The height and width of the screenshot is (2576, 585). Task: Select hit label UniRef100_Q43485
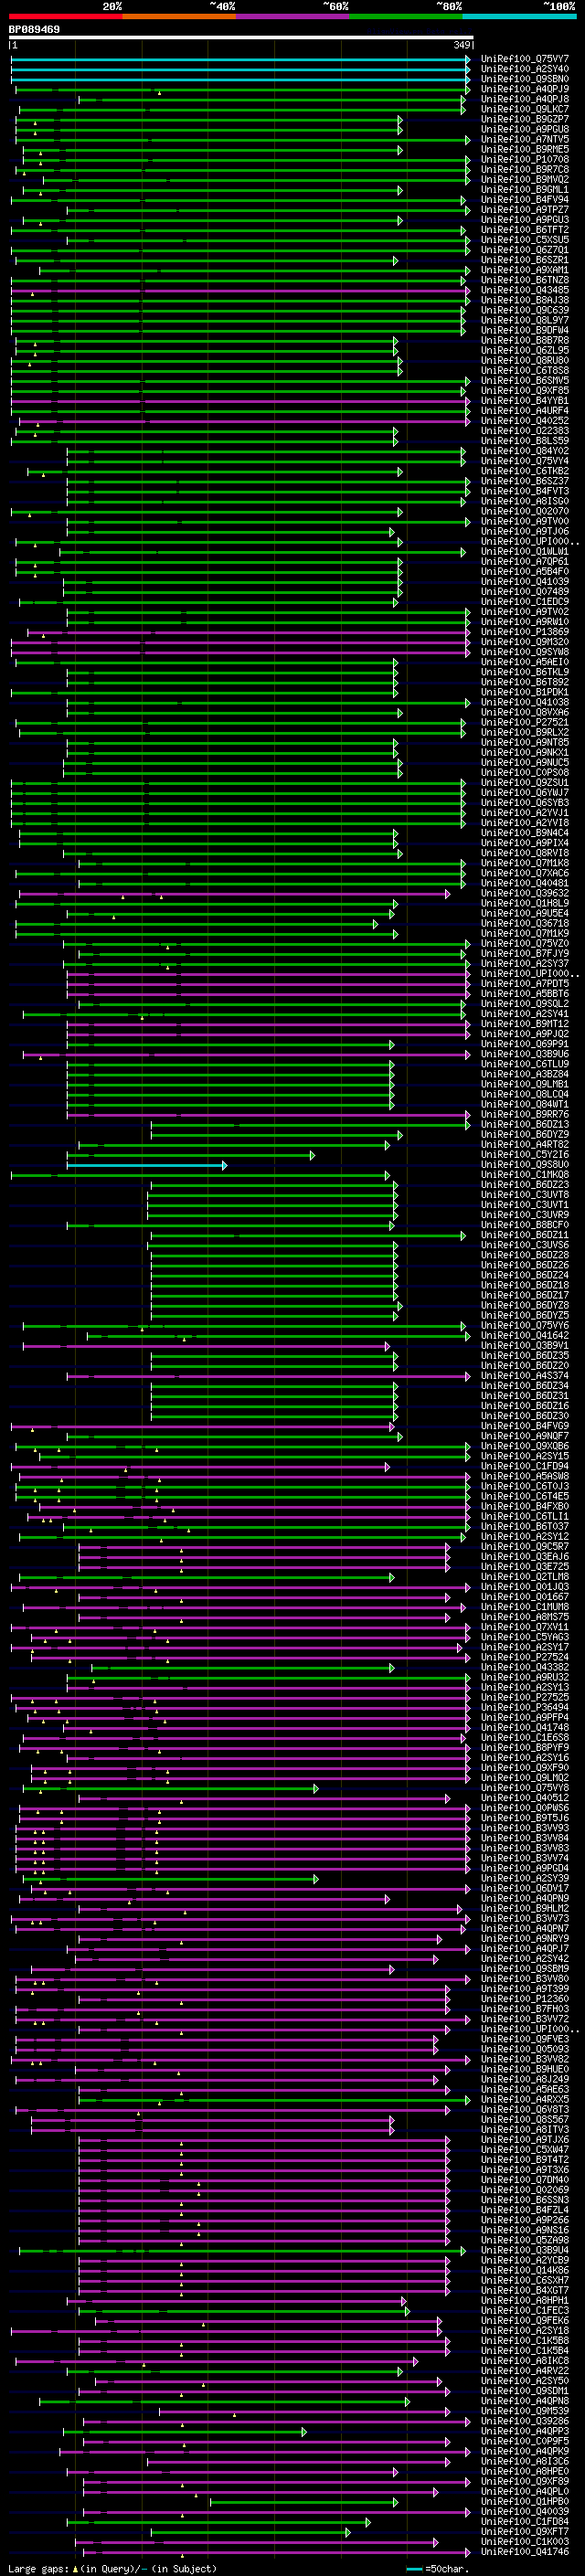coord(525,290)
